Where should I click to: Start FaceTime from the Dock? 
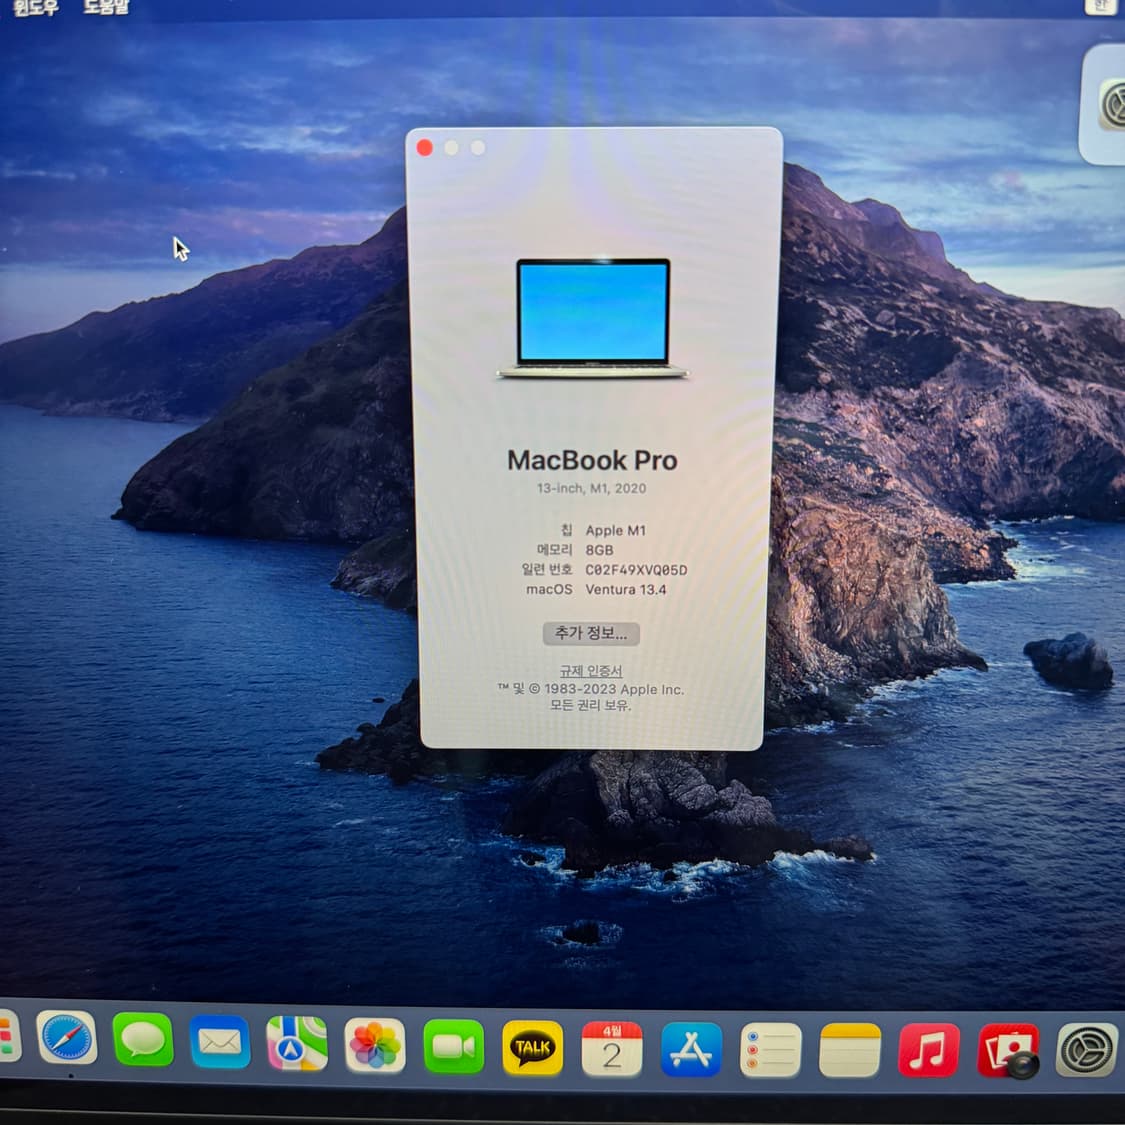[x=453, y=1047]
